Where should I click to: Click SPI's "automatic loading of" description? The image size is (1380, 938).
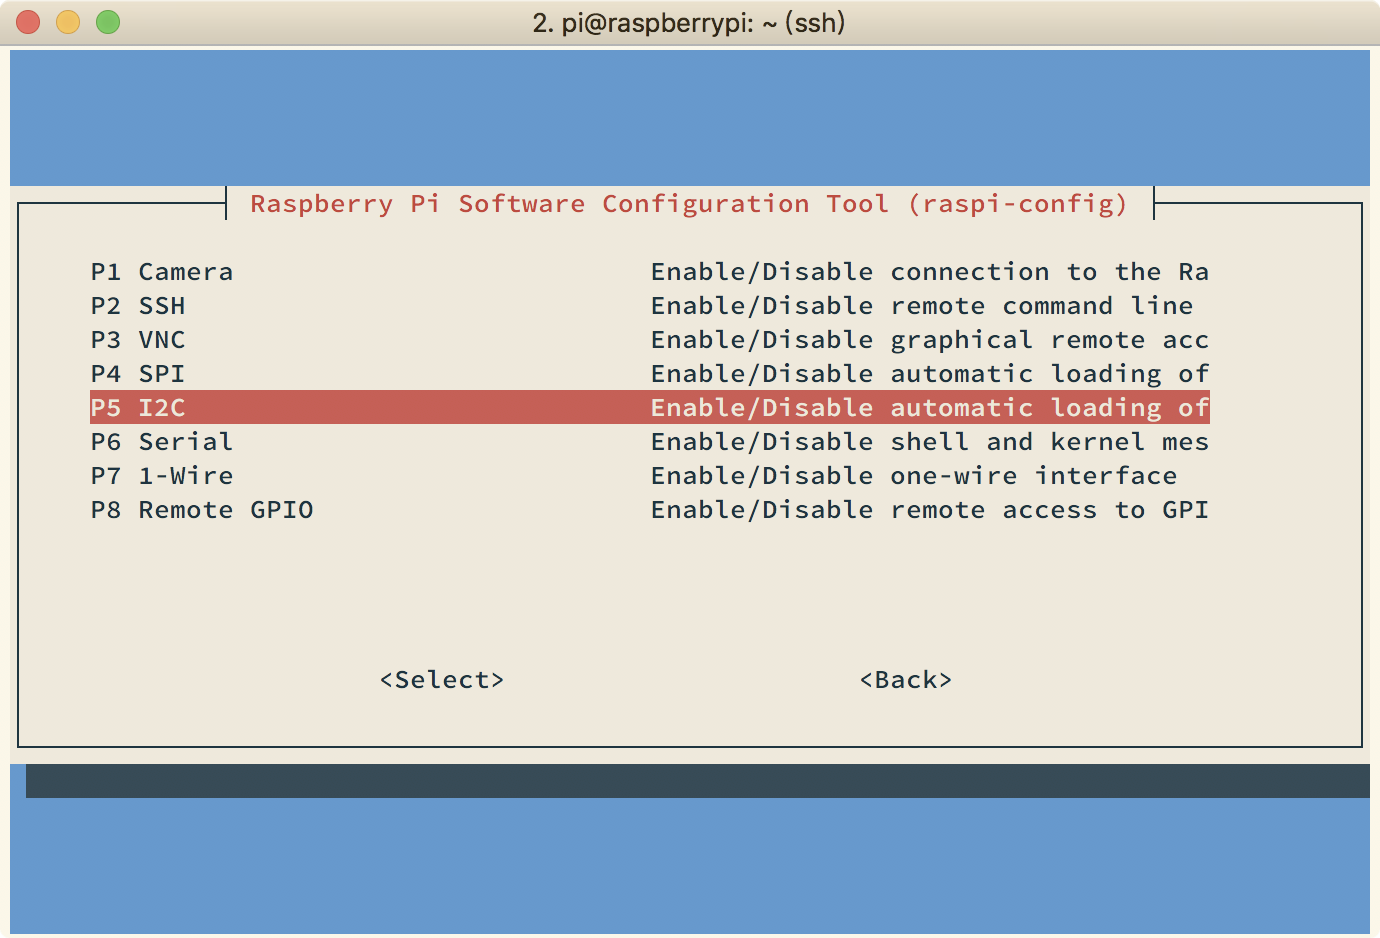click(x=1050, y=374)
